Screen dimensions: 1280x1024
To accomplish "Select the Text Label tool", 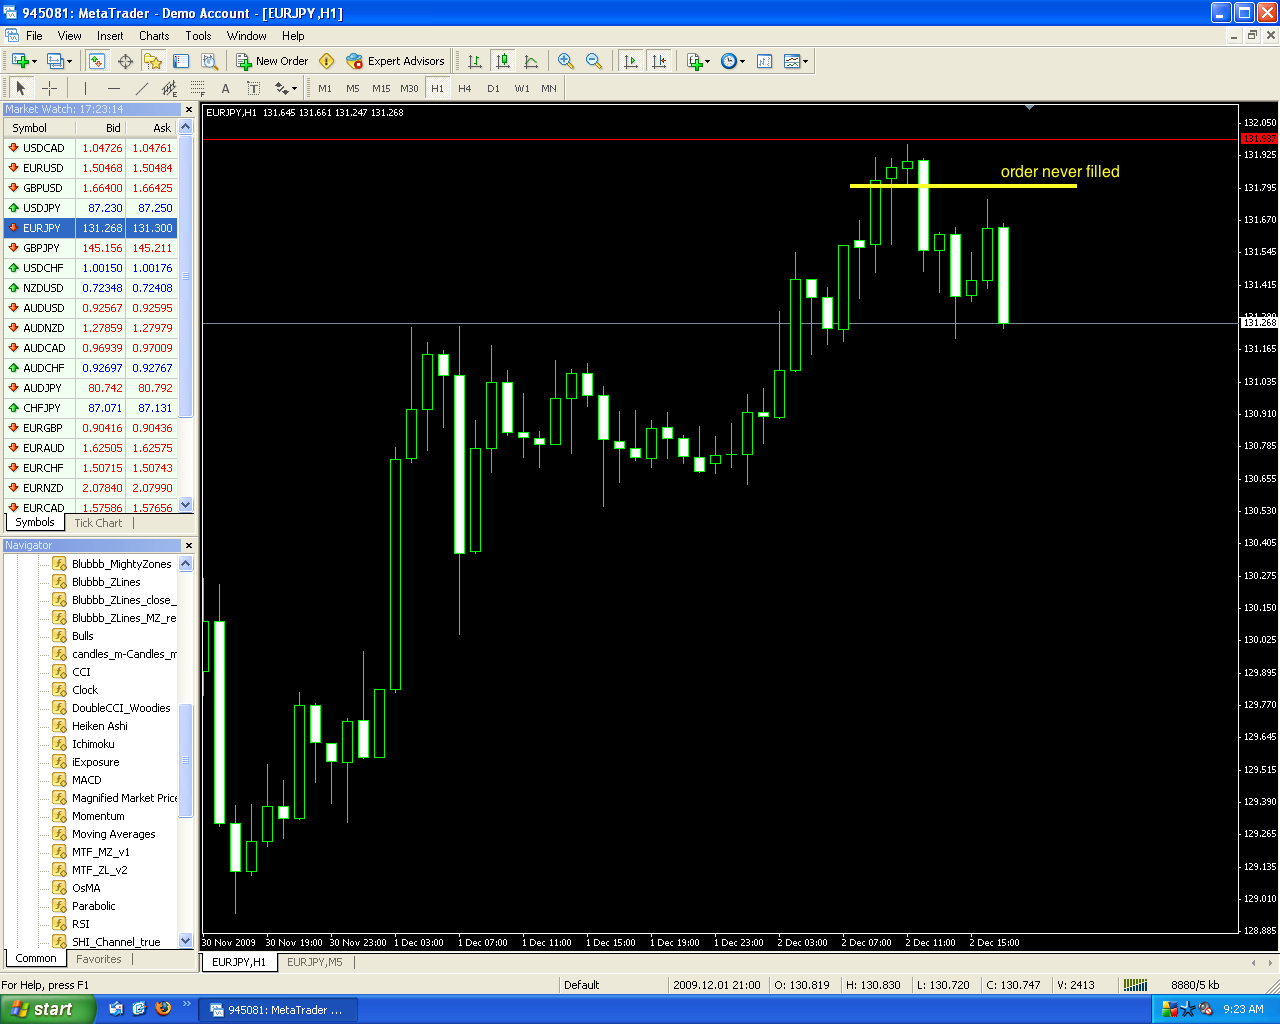I will [x=253, y=88].
